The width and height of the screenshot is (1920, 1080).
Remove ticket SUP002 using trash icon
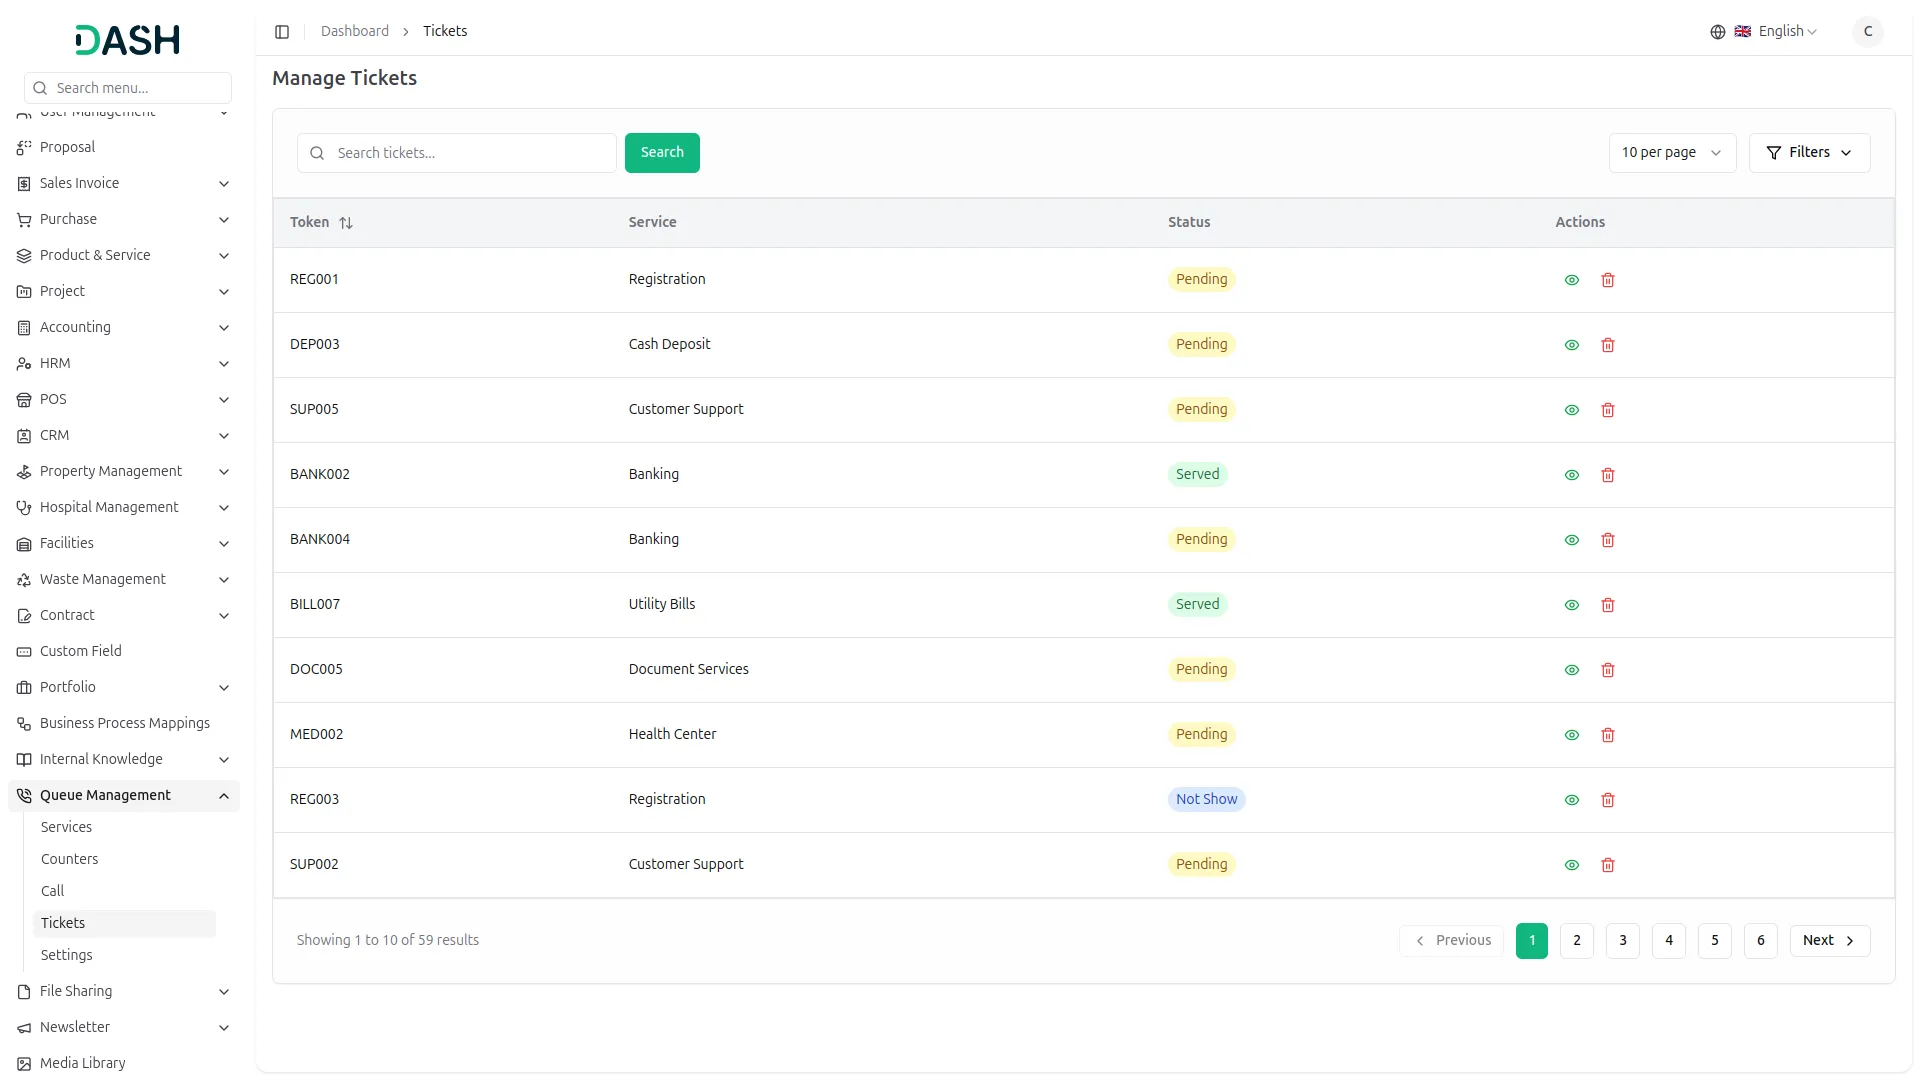[x=1608, y=865]
